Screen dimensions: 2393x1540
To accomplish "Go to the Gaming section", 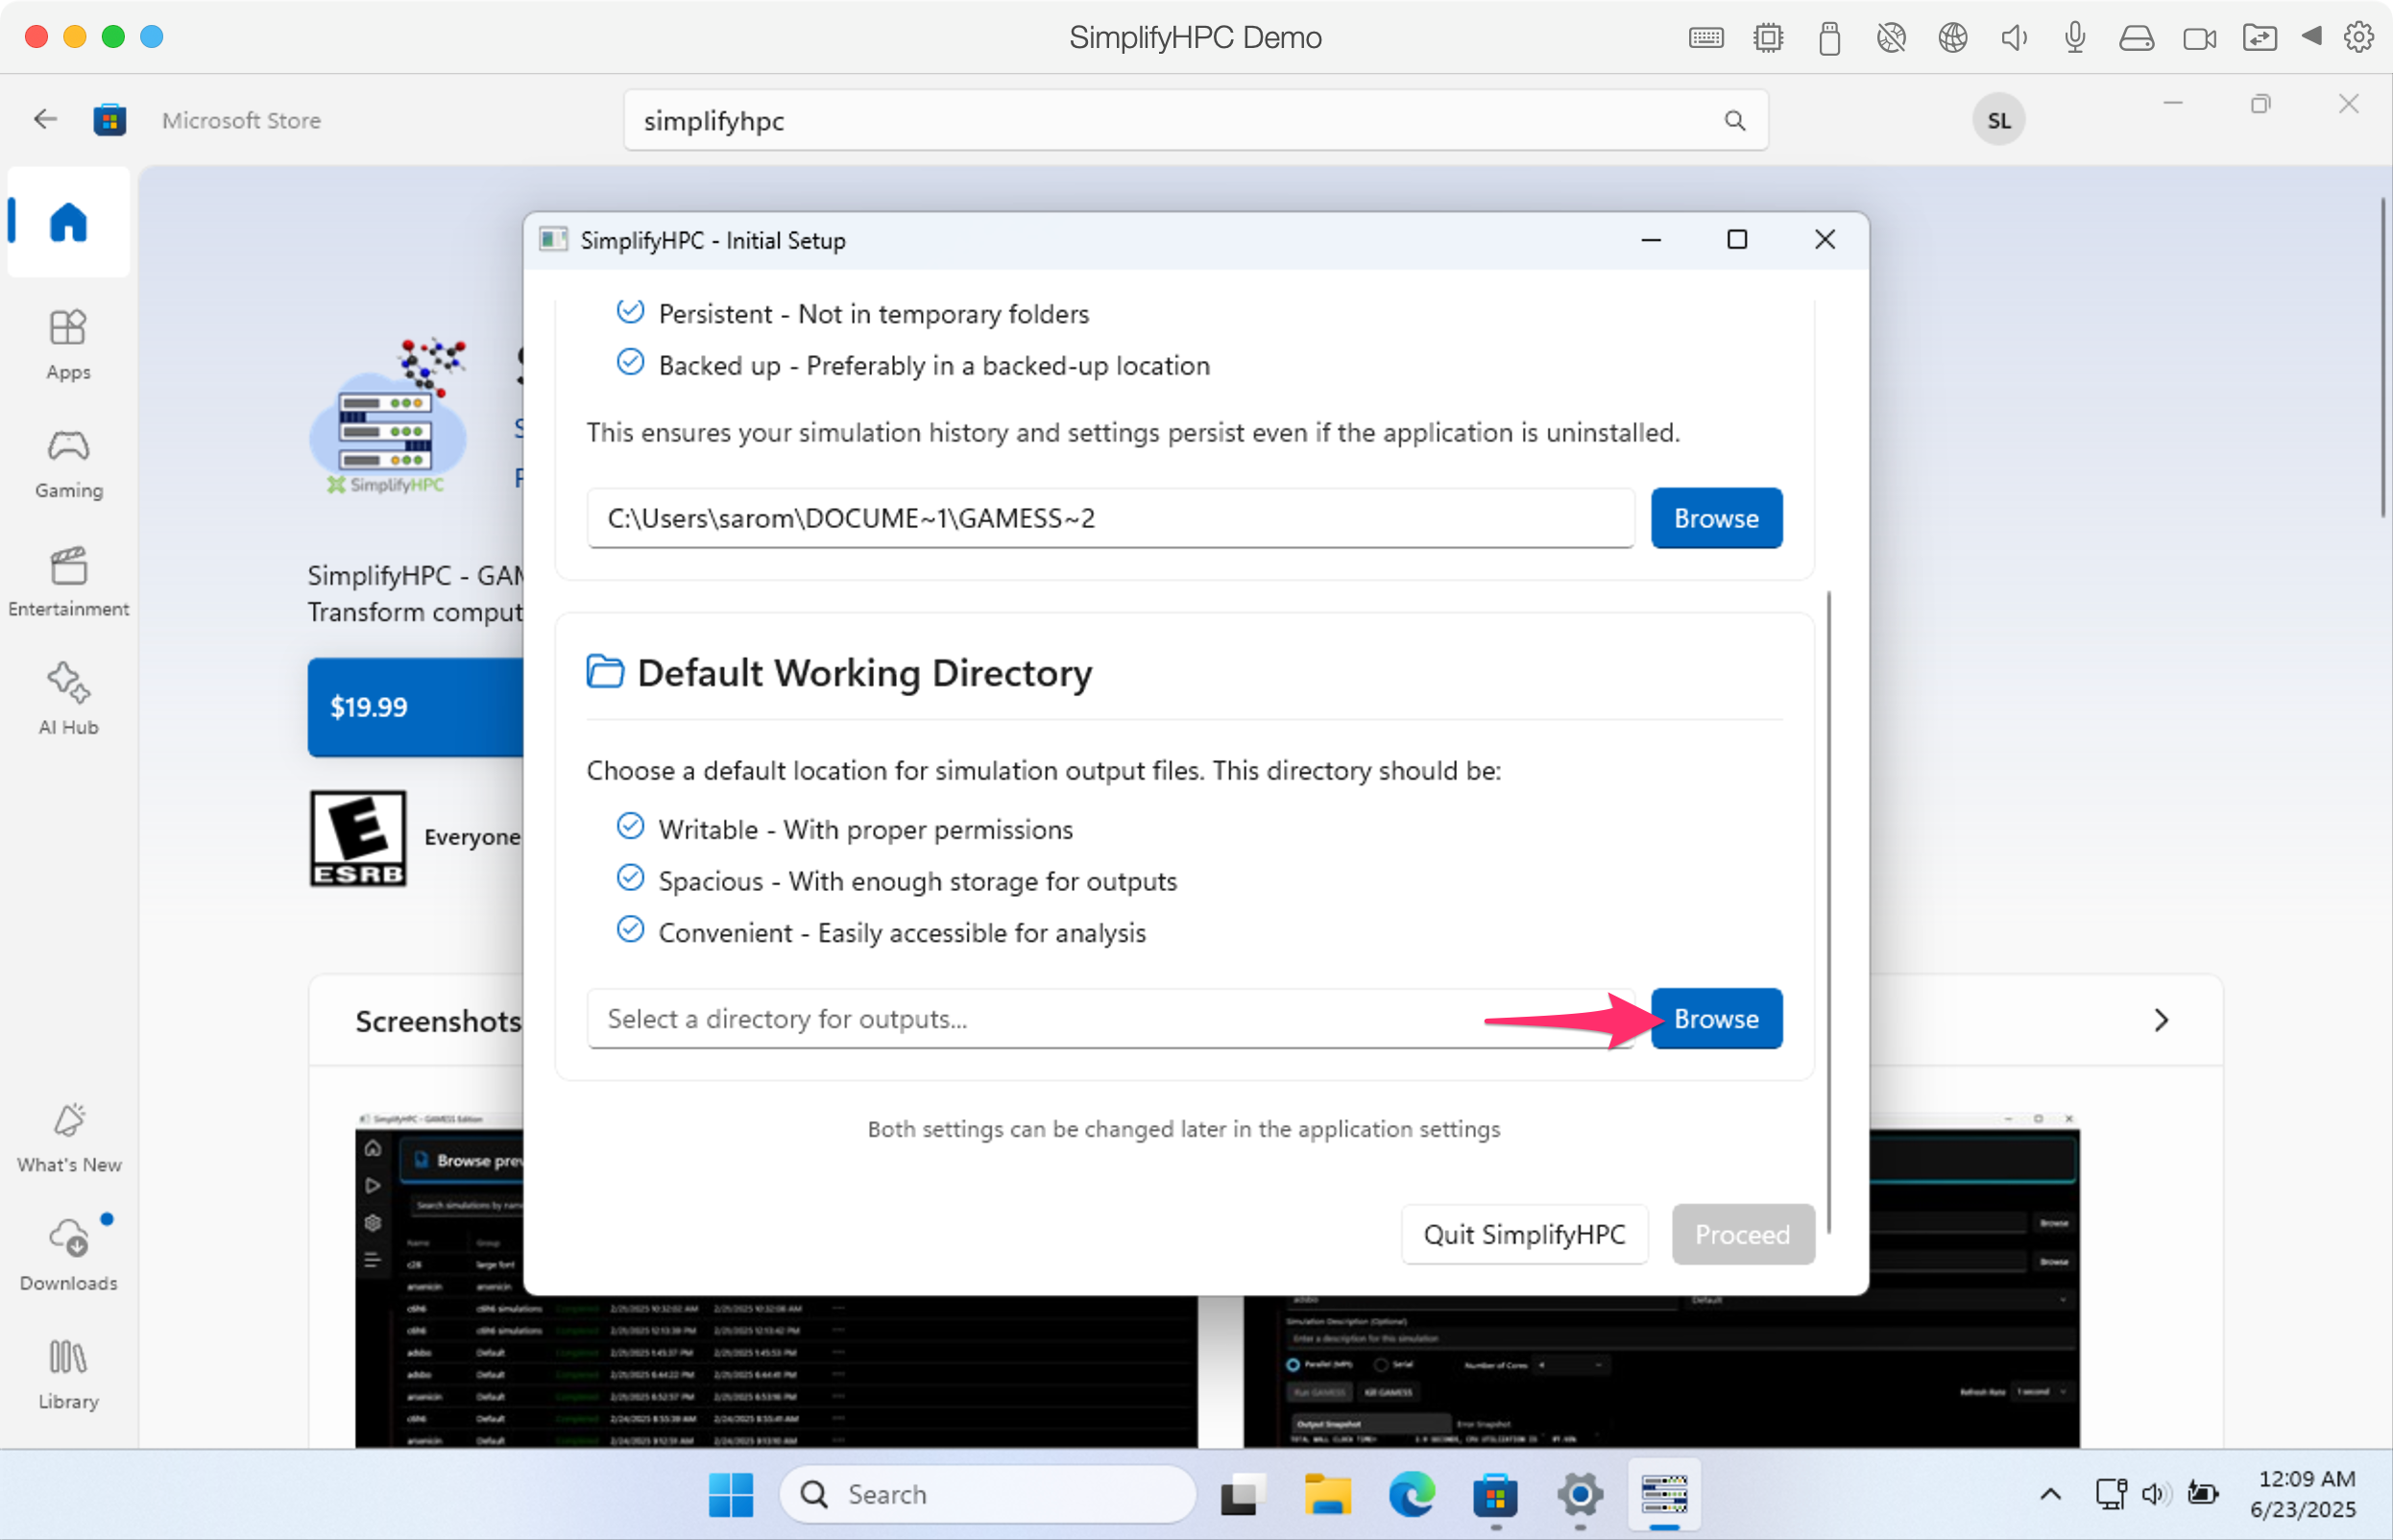I will click(68, 463).
